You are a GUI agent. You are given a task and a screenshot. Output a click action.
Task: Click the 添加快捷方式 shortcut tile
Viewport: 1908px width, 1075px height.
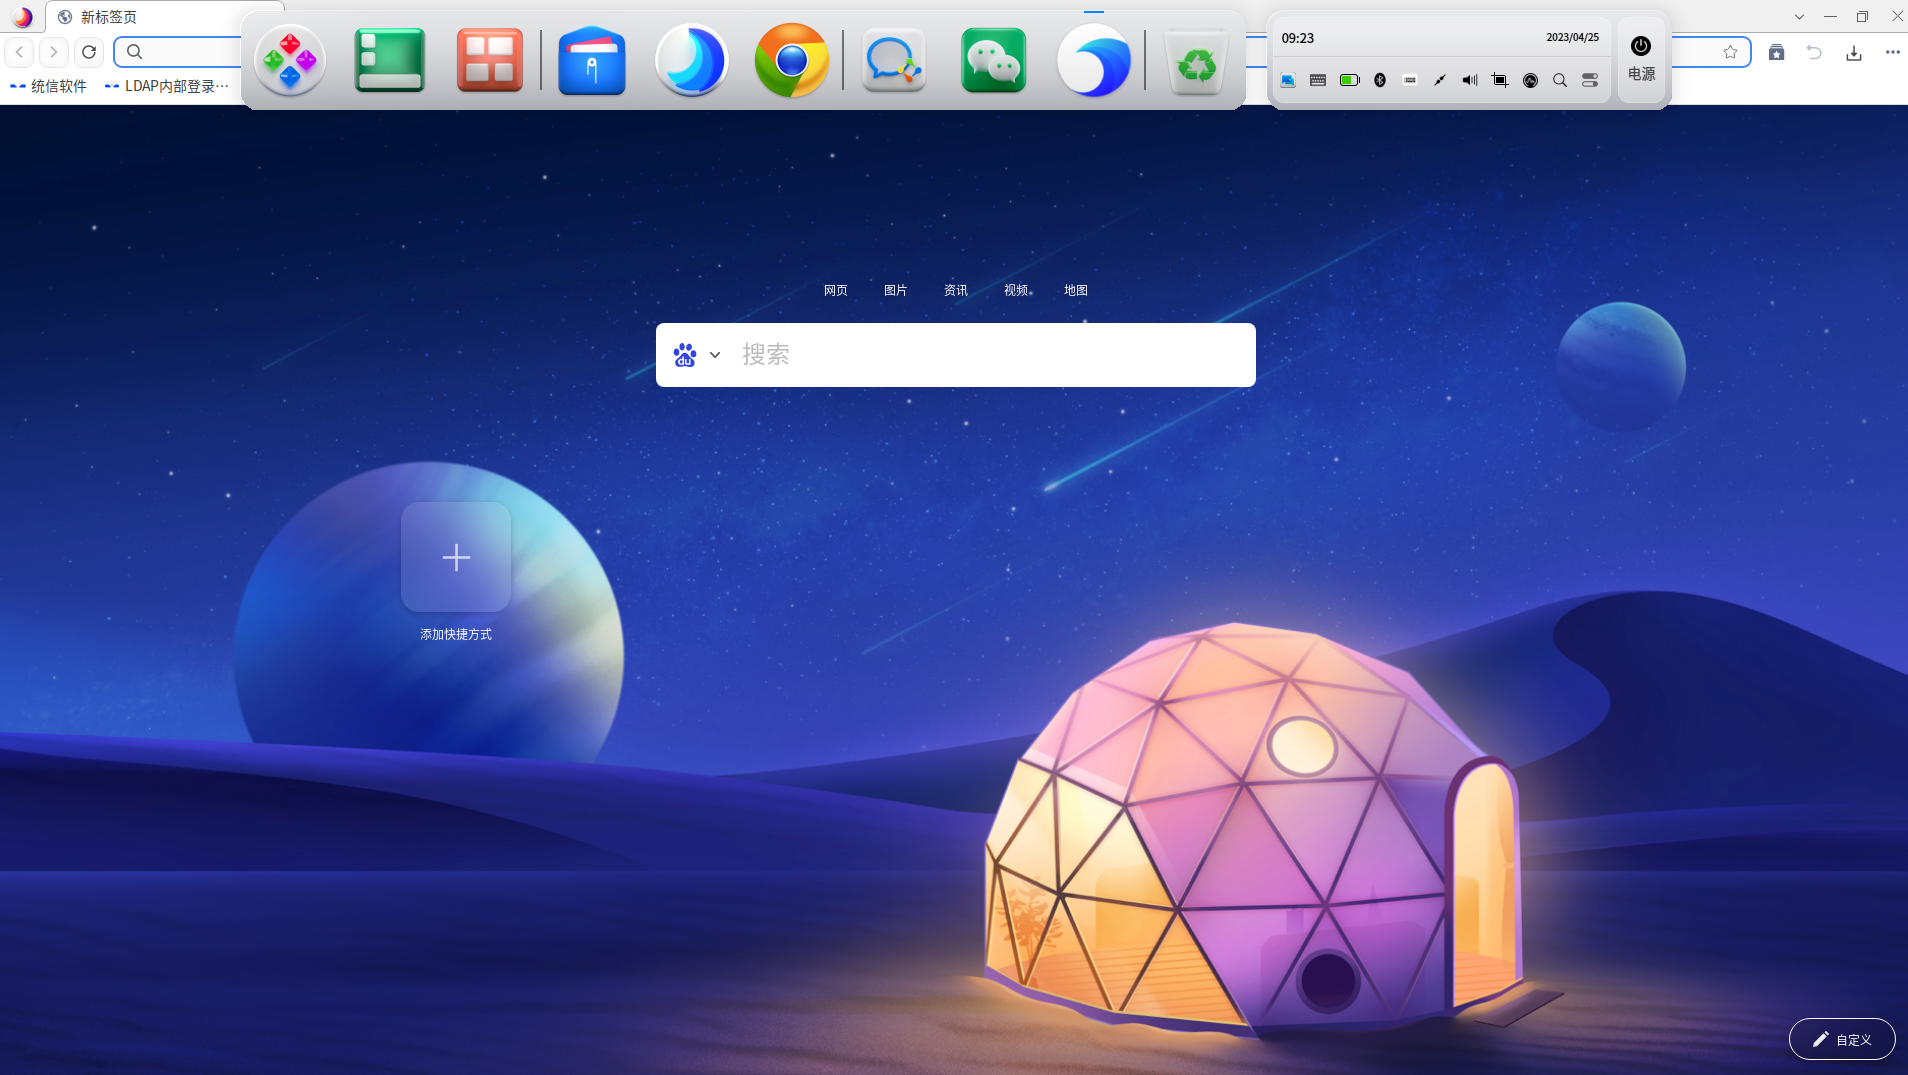click(x=456, y=557)
